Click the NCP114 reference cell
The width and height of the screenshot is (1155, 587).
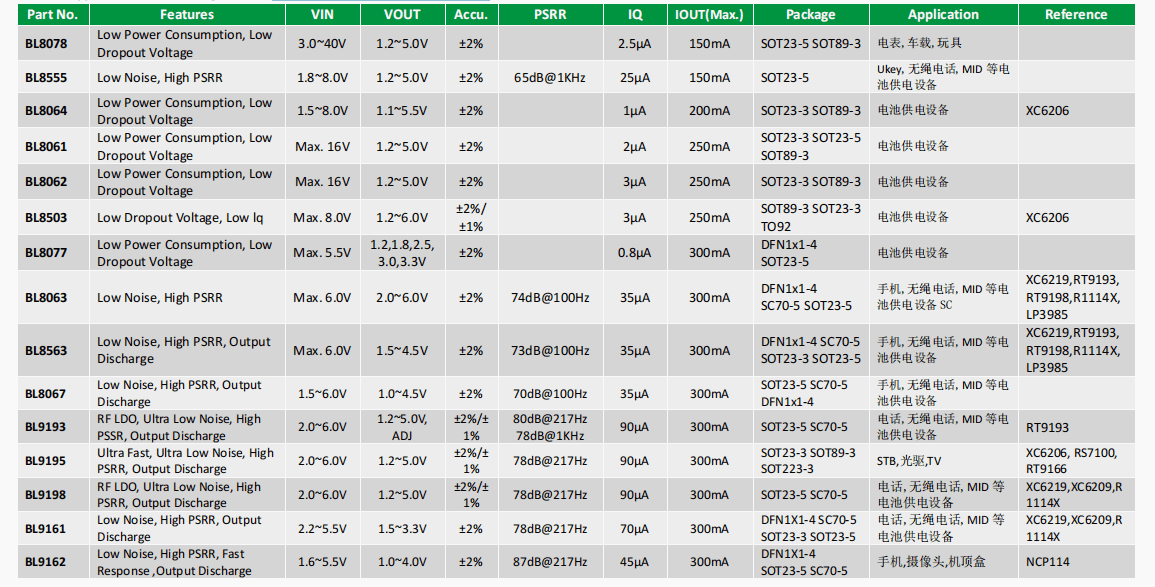1076,562
